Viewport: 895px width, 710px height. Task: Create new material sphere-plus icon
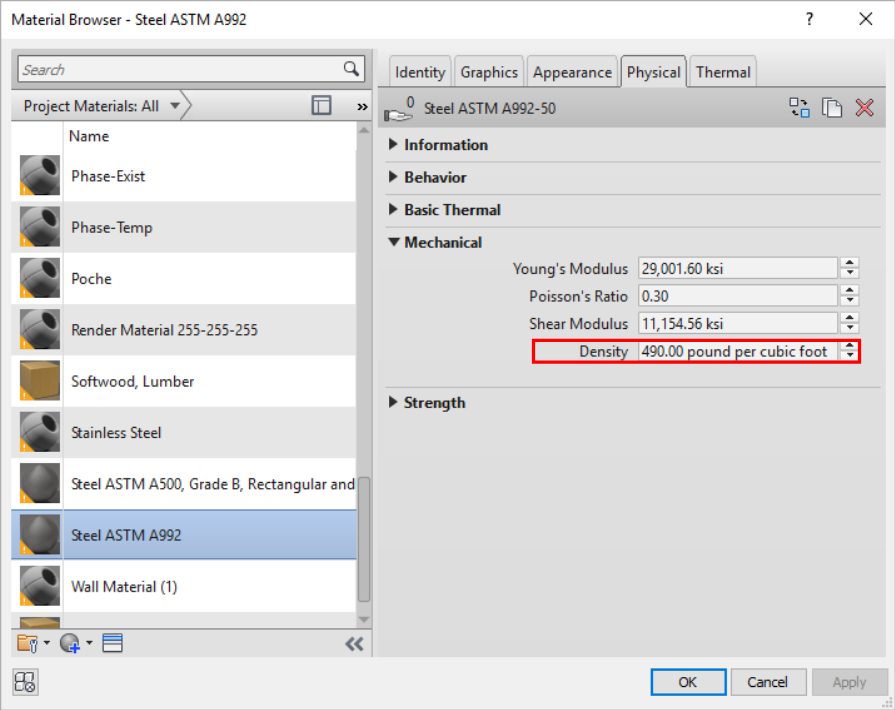pyautogui.click(x=70, y=643)
